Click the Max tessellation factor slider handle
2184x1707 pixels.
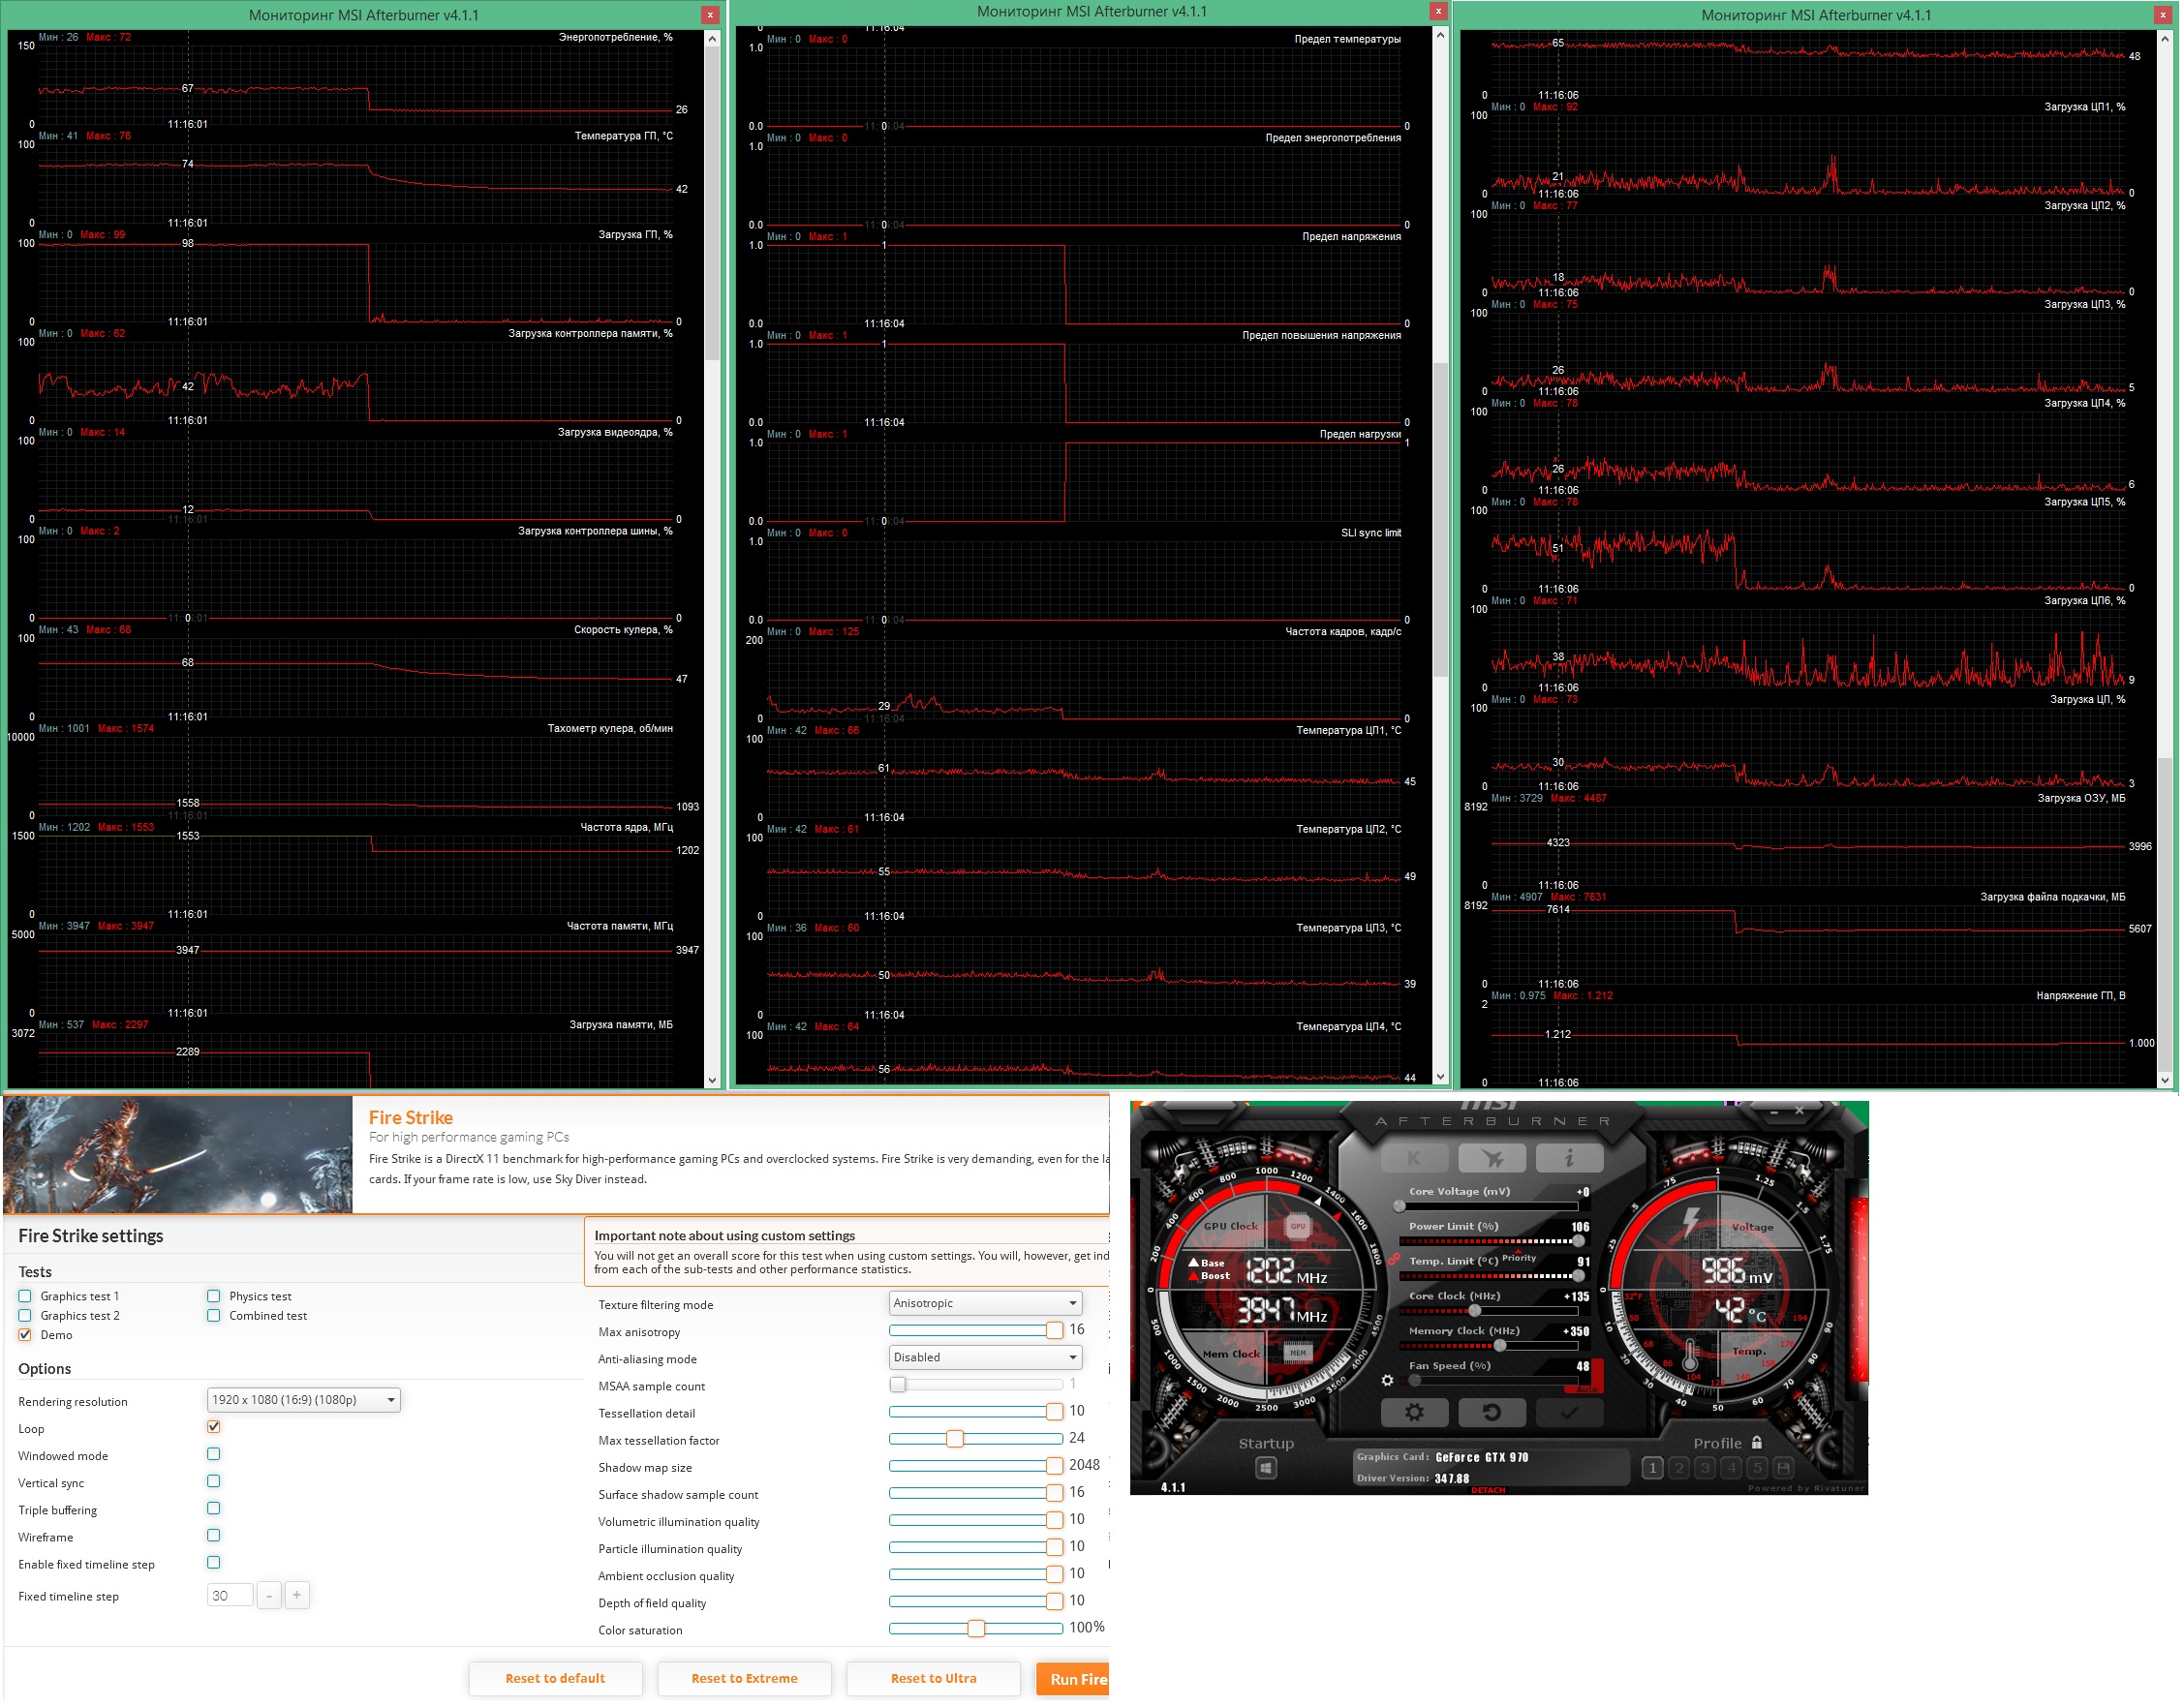[955, 1439]
